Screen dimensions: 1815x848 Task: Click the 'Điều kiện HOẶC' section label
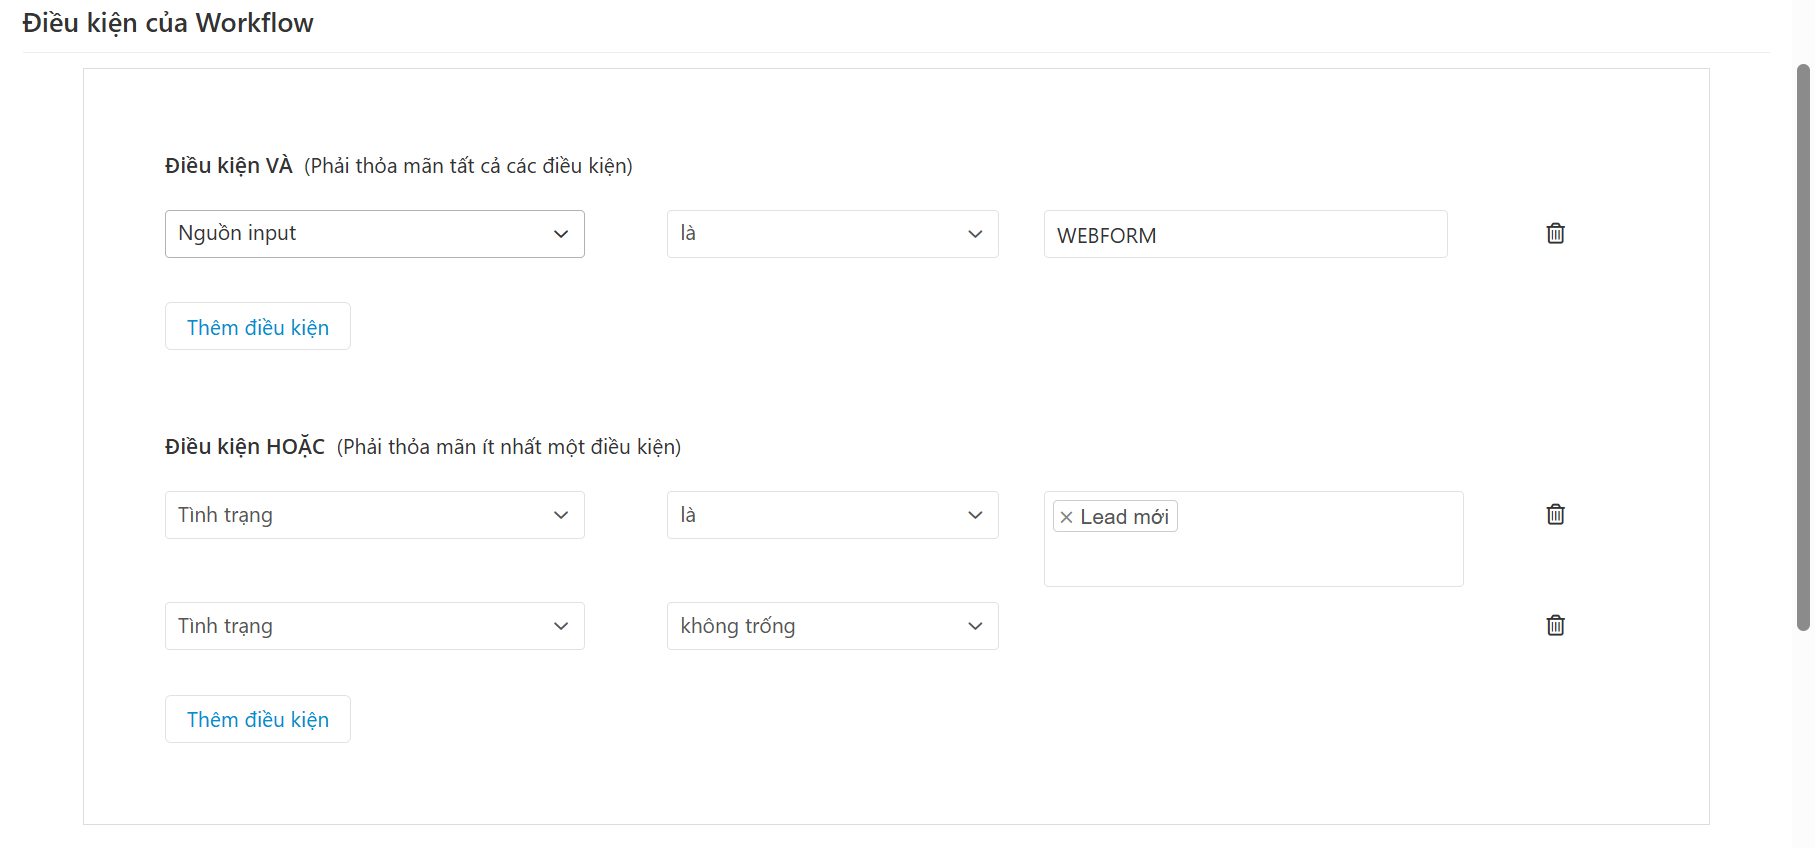(244, 447)
